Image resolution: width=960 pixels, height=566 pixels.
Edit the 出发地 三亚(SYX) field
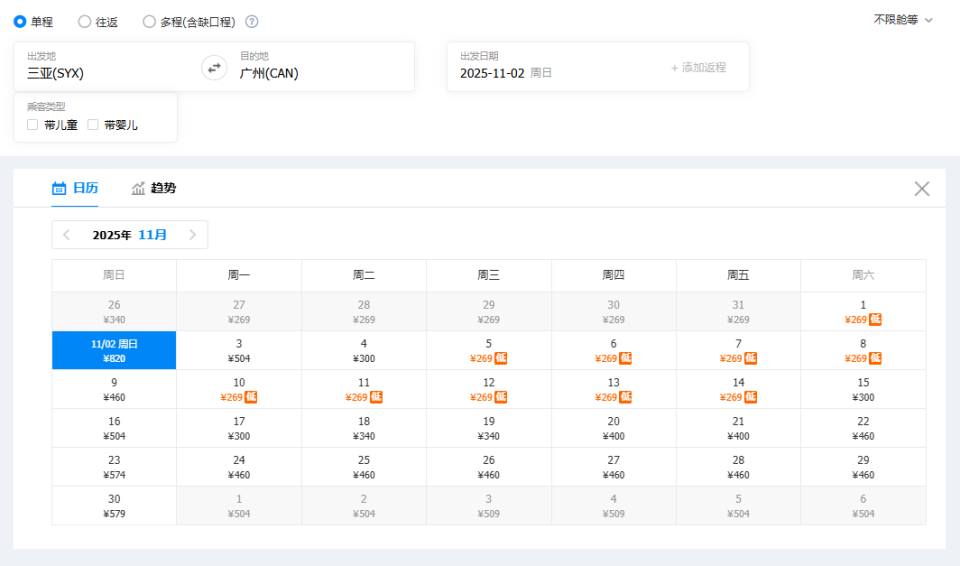108,67
